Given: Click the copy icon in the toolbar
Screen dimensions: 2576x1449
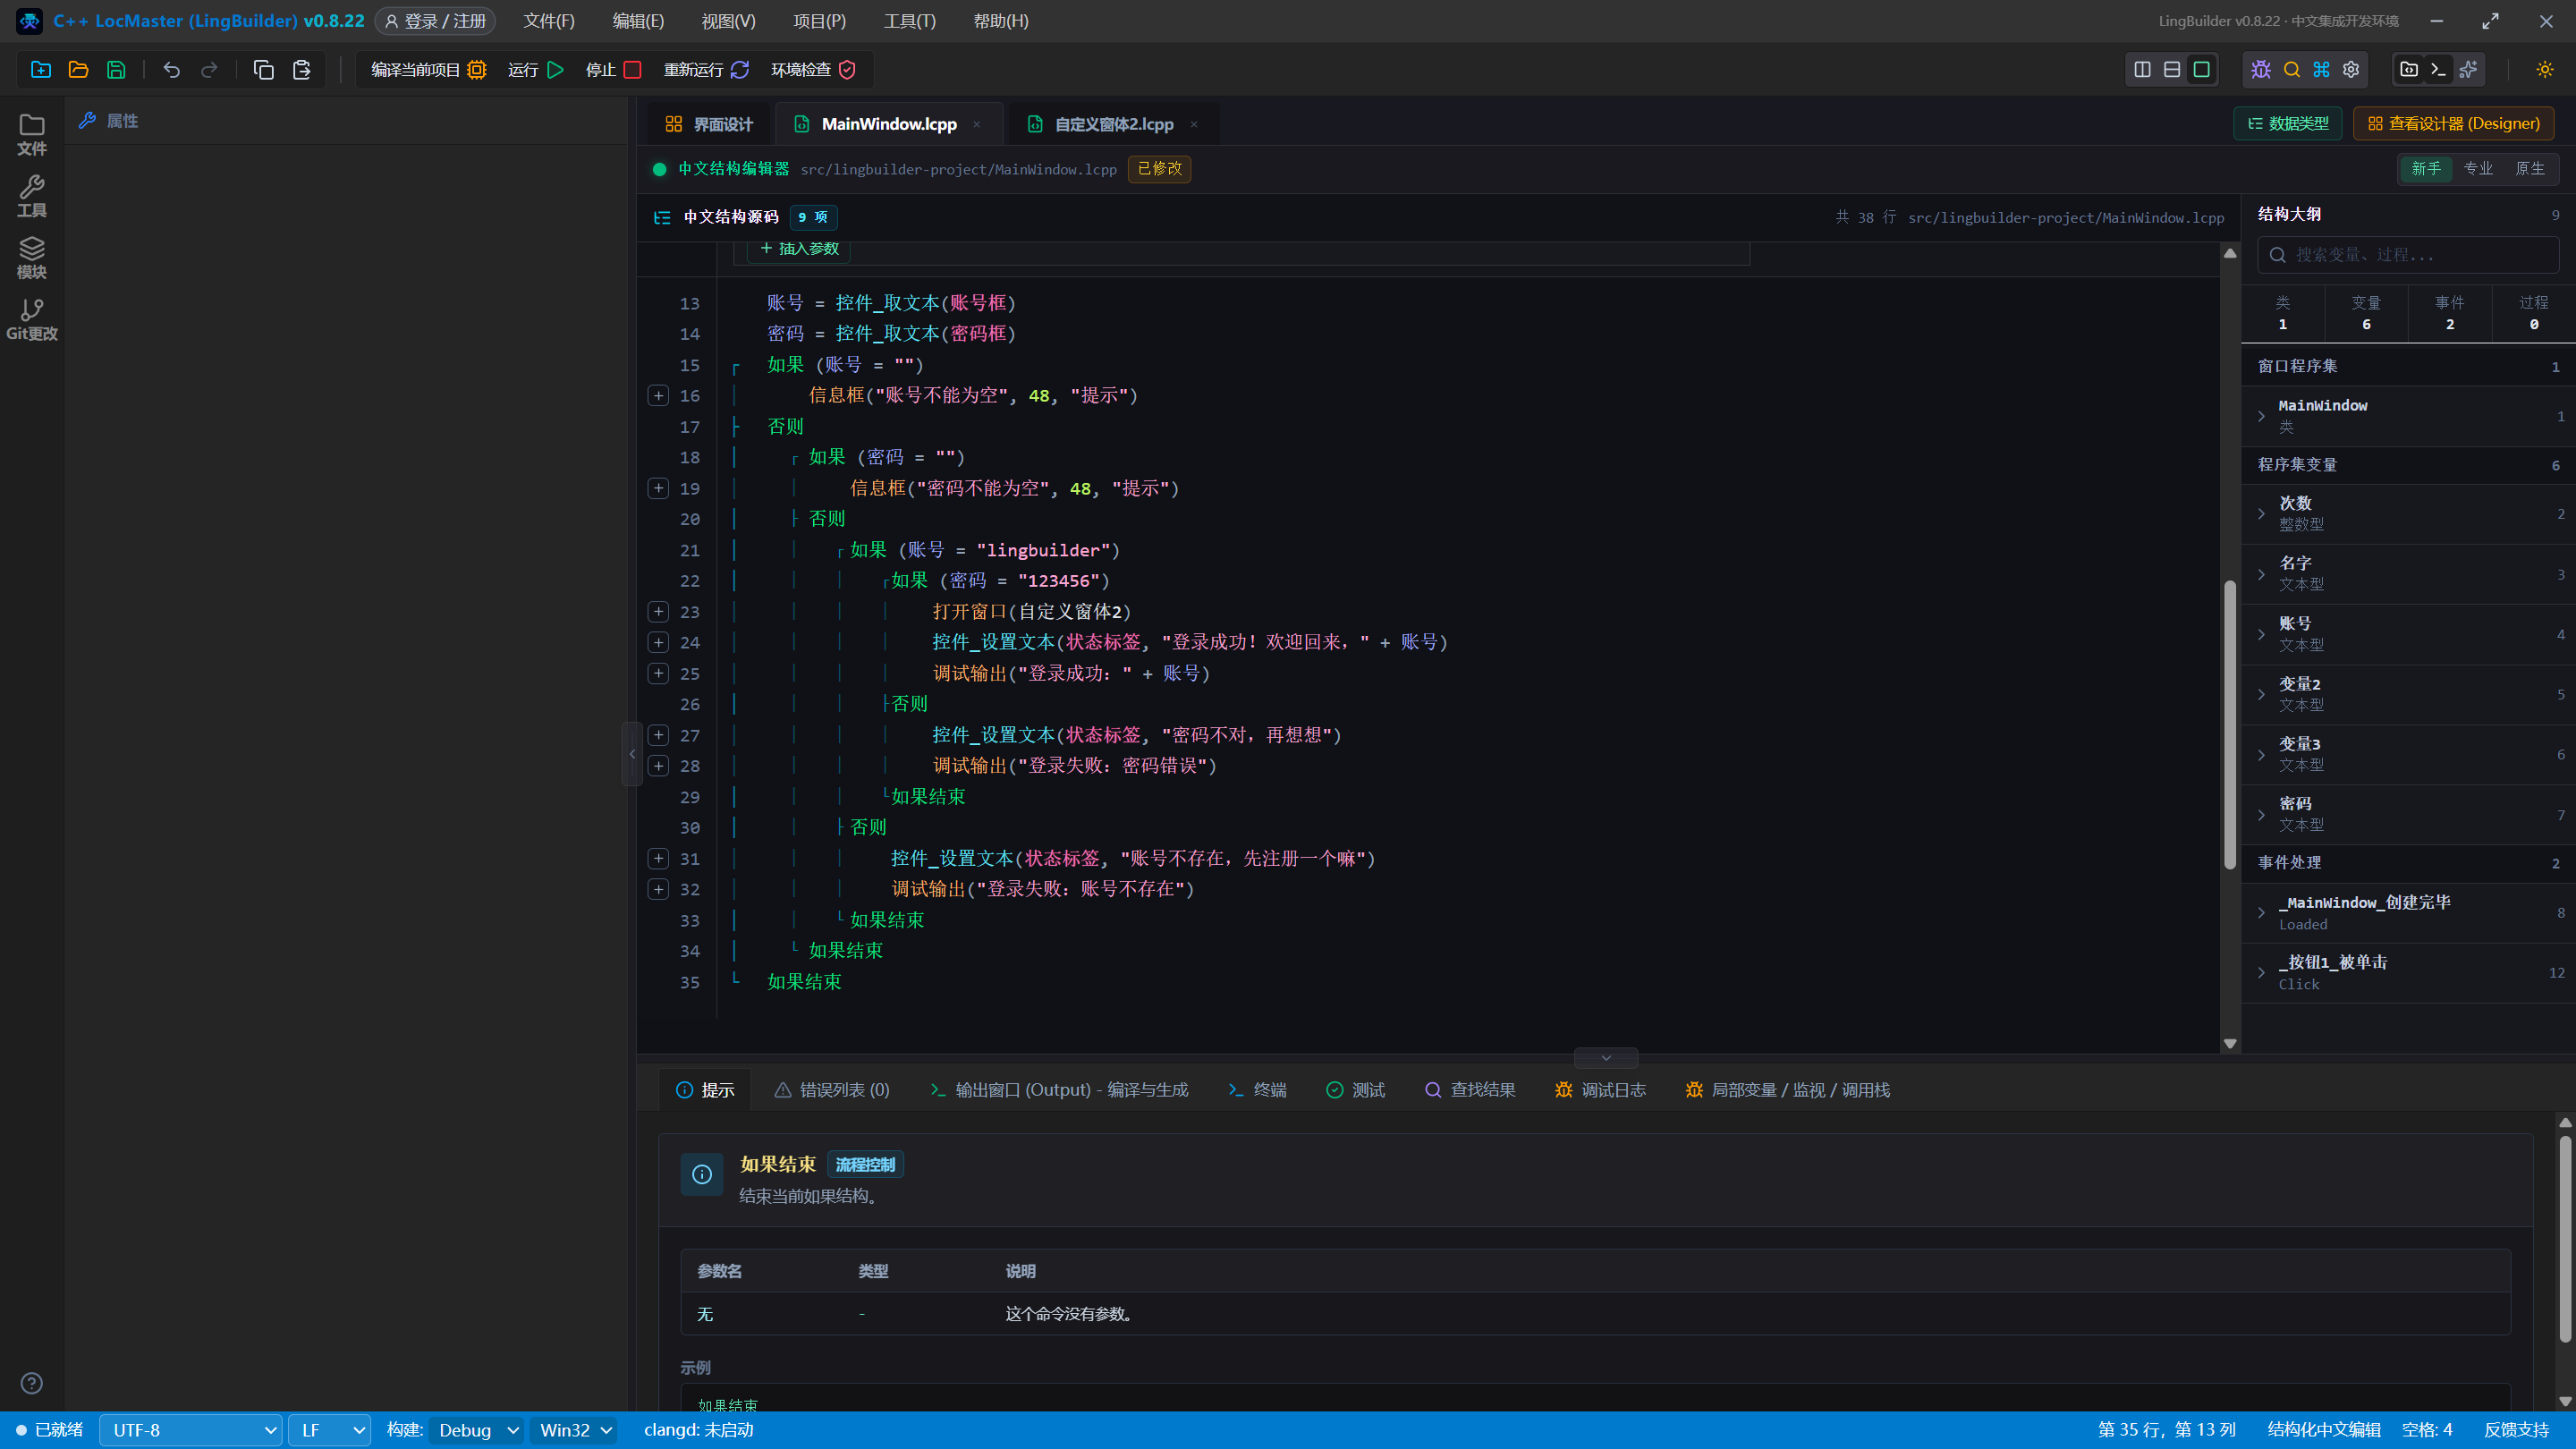Looking at the screenshot, I should 263,70.
